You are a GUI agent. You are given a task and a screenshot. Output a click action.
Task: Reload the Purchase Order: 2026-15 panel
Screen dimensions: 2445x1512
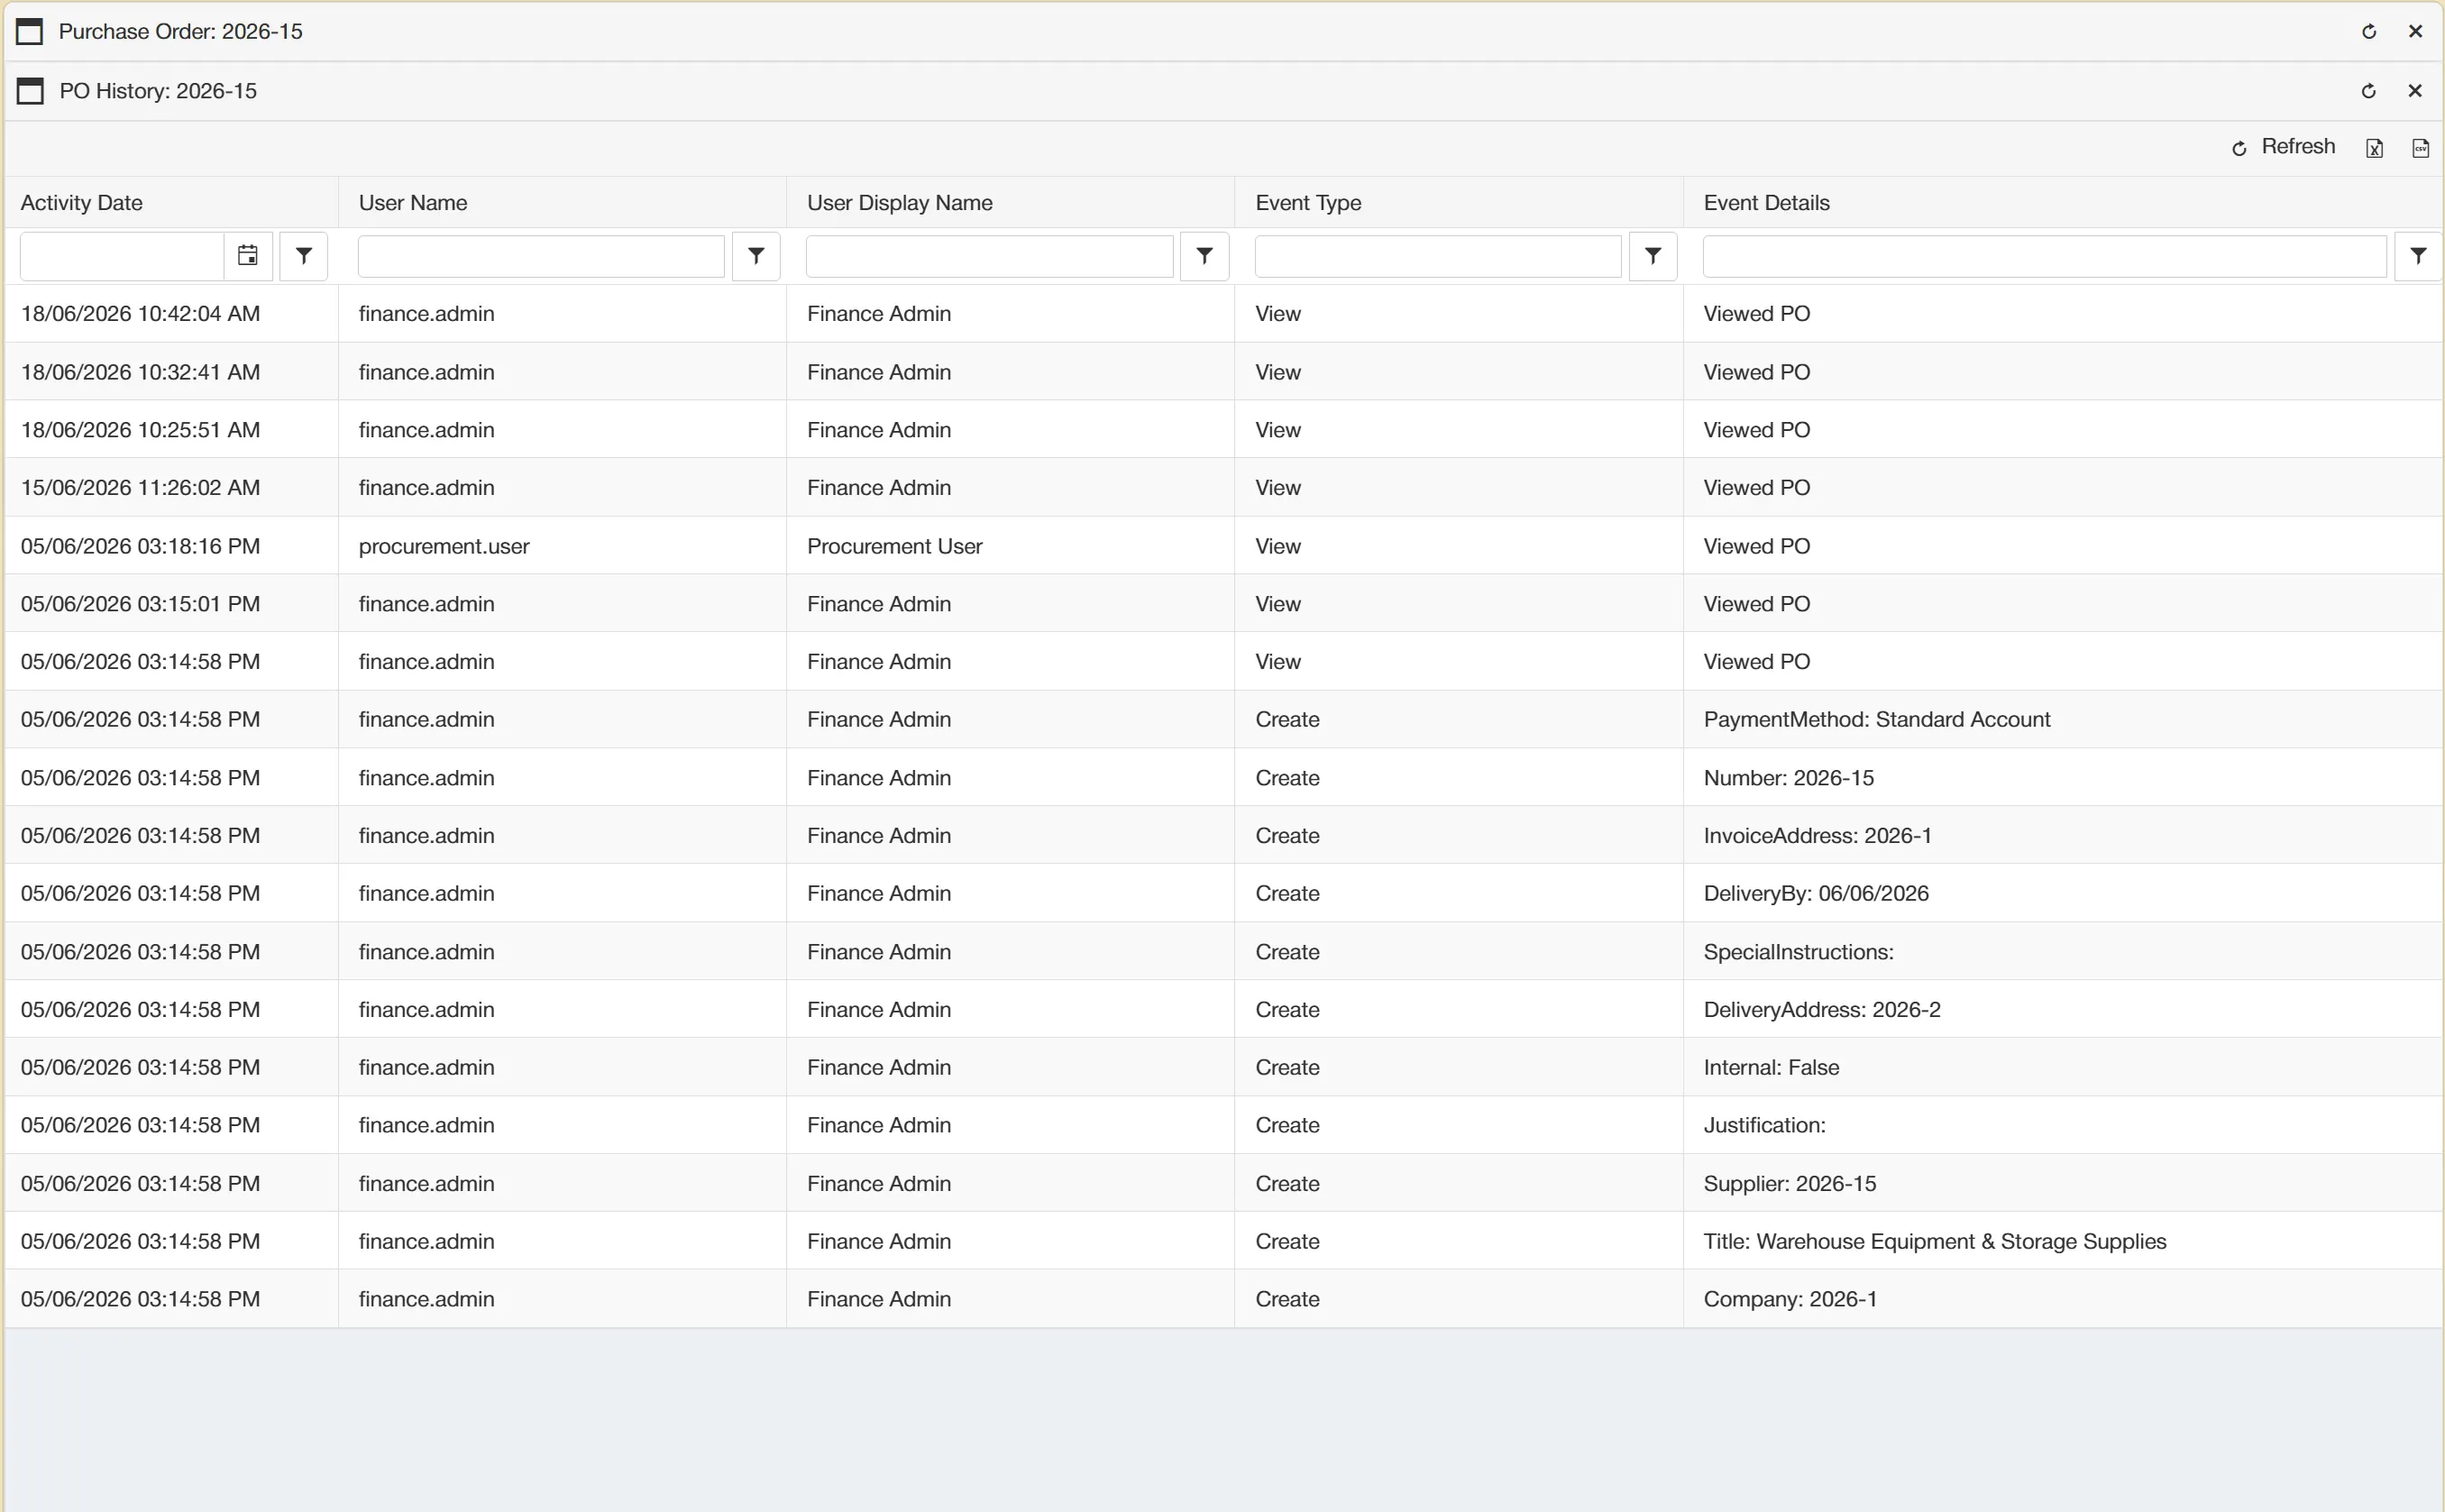(x=2368, y=31)
